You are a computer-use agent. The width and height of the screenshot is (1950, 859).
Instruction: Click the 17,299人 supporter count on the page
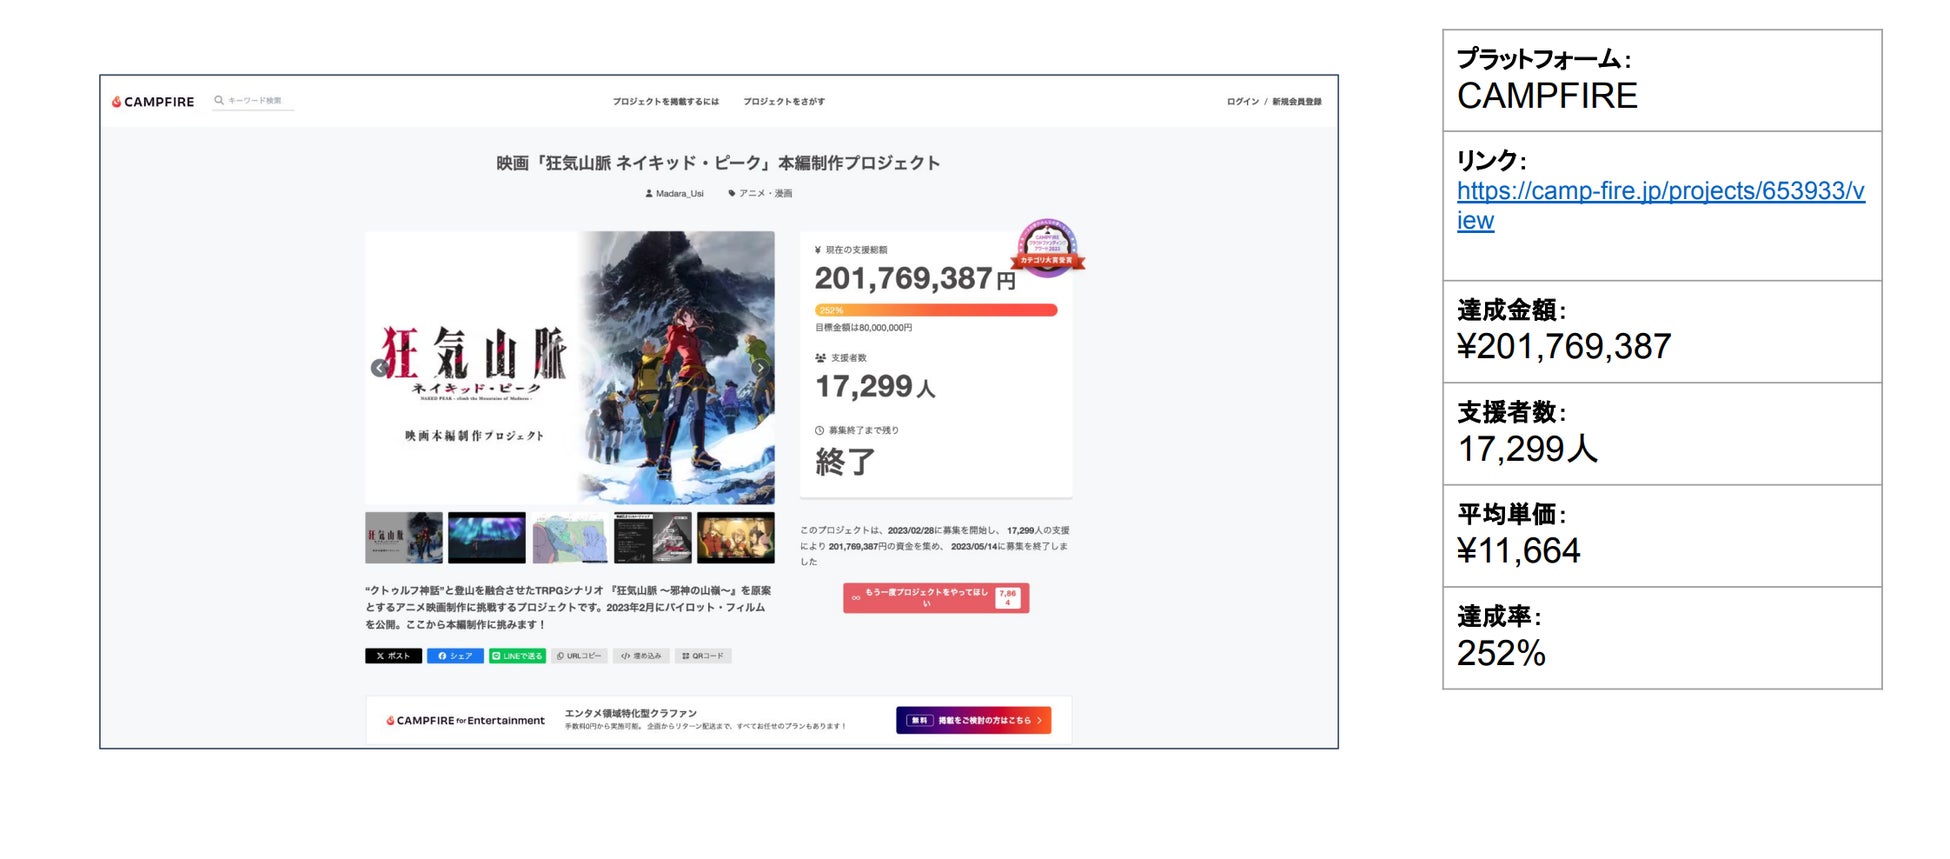click(875, 387)
